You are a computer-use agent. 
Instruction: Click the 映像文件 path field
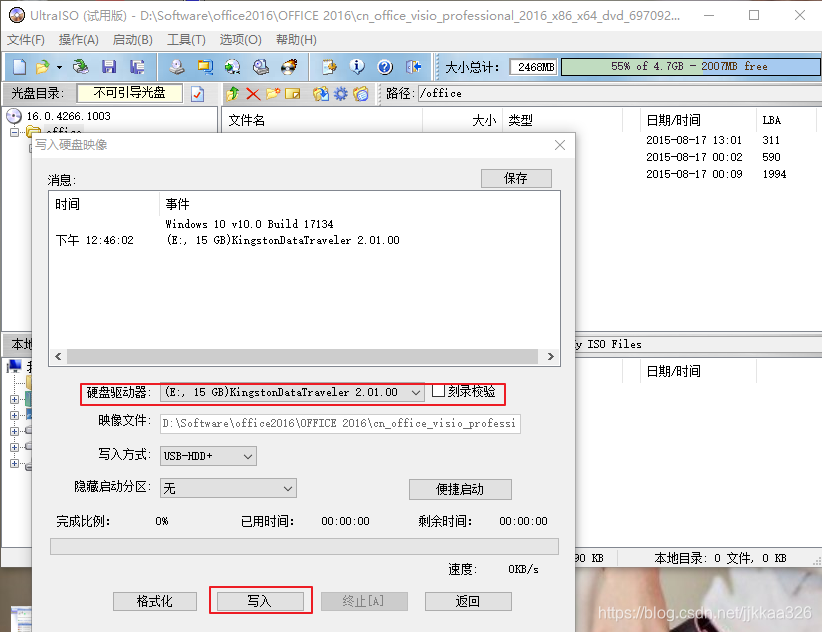click(x=340, y=423)
